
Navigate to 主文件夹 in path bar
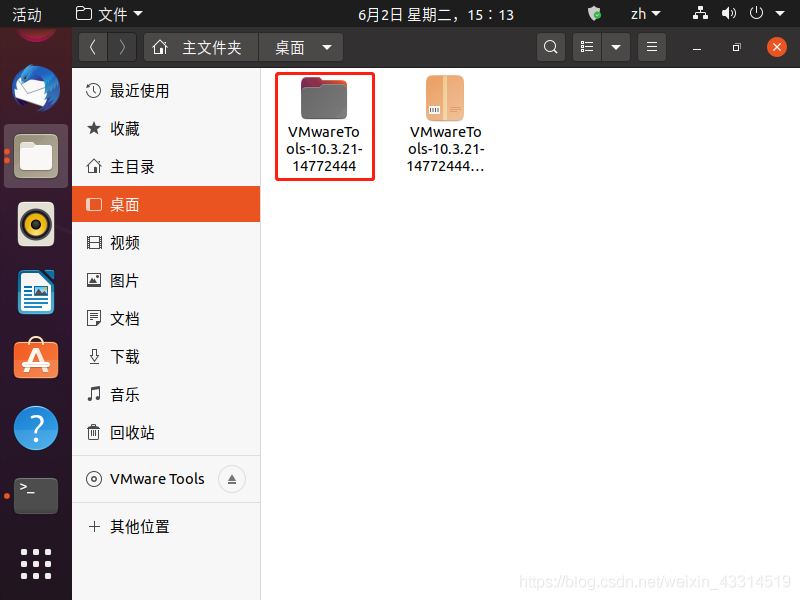coord(201,48)
